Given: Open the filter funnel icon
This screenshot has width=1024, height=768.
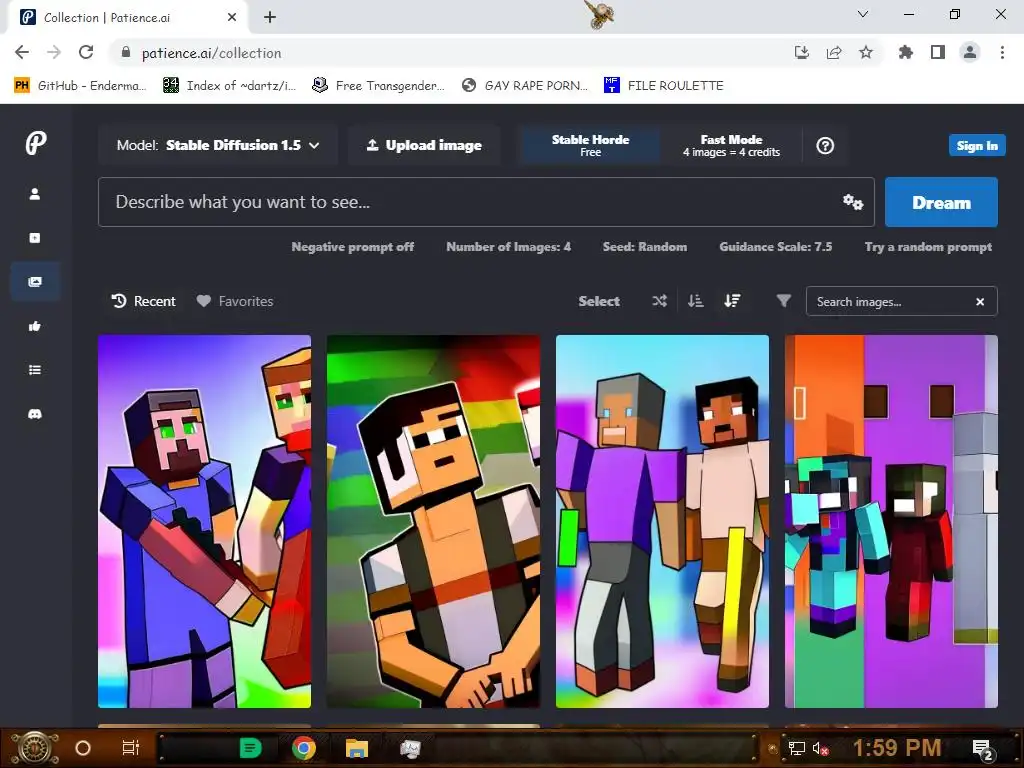Looking at the screenshot, I should pyautogui.click(x=784, y=301).
